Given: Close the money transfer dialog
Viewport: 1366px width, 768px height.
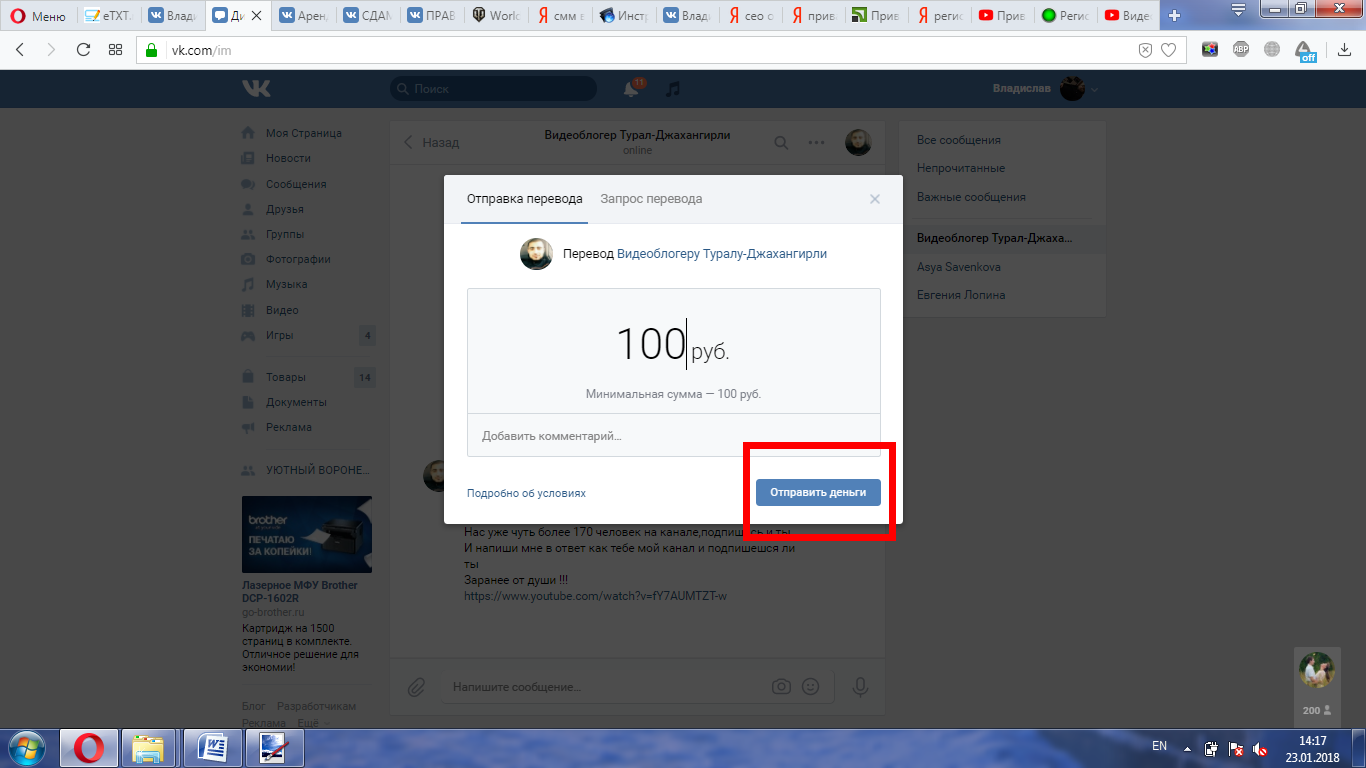Looking at the screenshot, I should [x=875, y=199].
